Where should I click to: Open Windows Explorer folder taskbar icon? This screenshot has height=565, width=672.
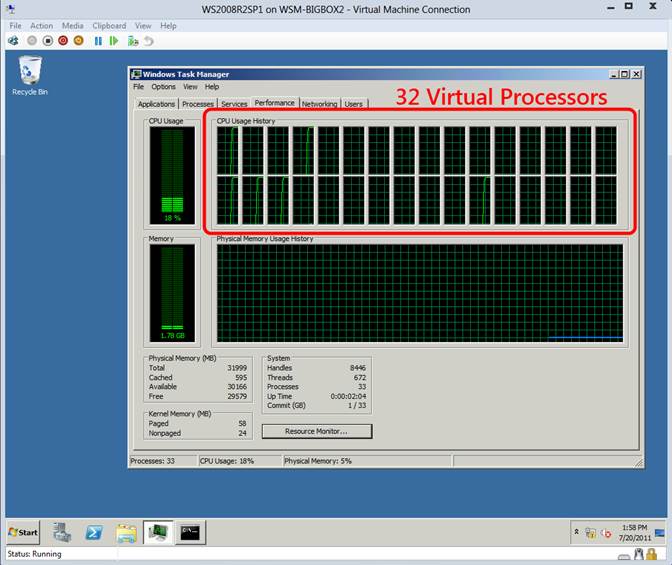[126, 532]
